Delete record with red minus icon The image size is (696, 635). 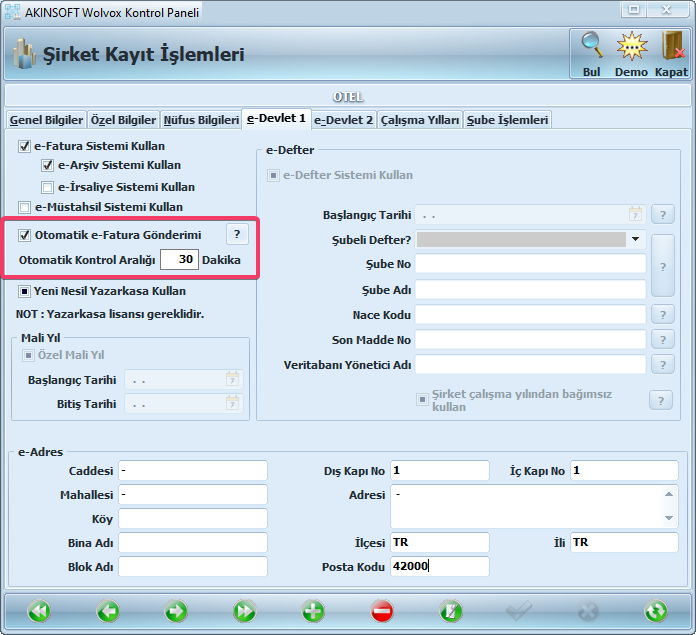pyautogui.click(x=382, y=611)
